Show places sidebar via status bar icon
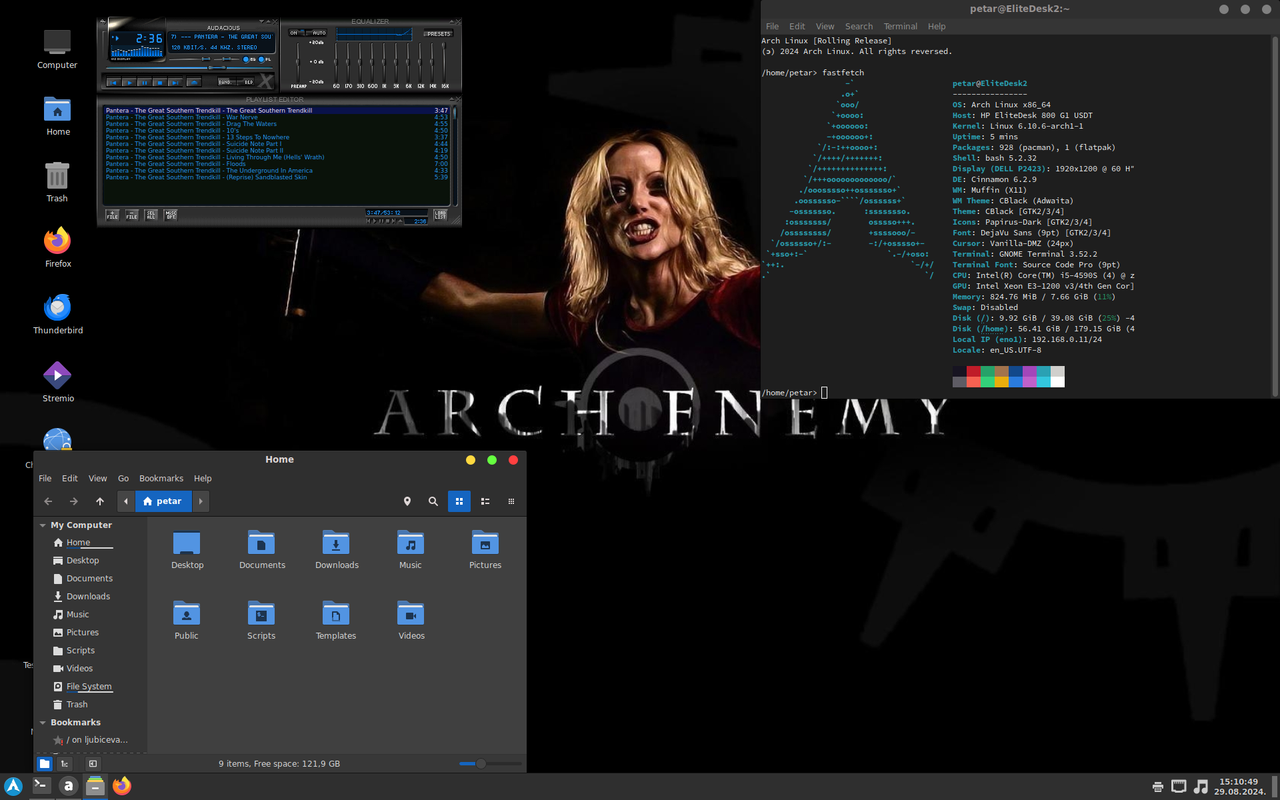This screenshot has width=1280, height=800. (44, 764)
